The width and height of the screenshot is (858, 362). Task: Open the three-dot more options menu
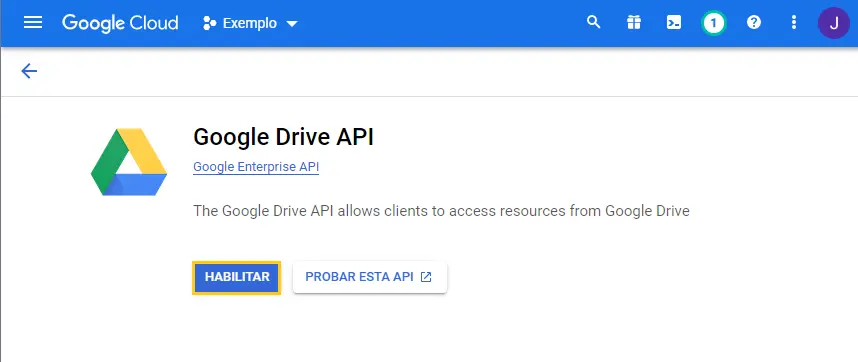[x=794, y=22]
